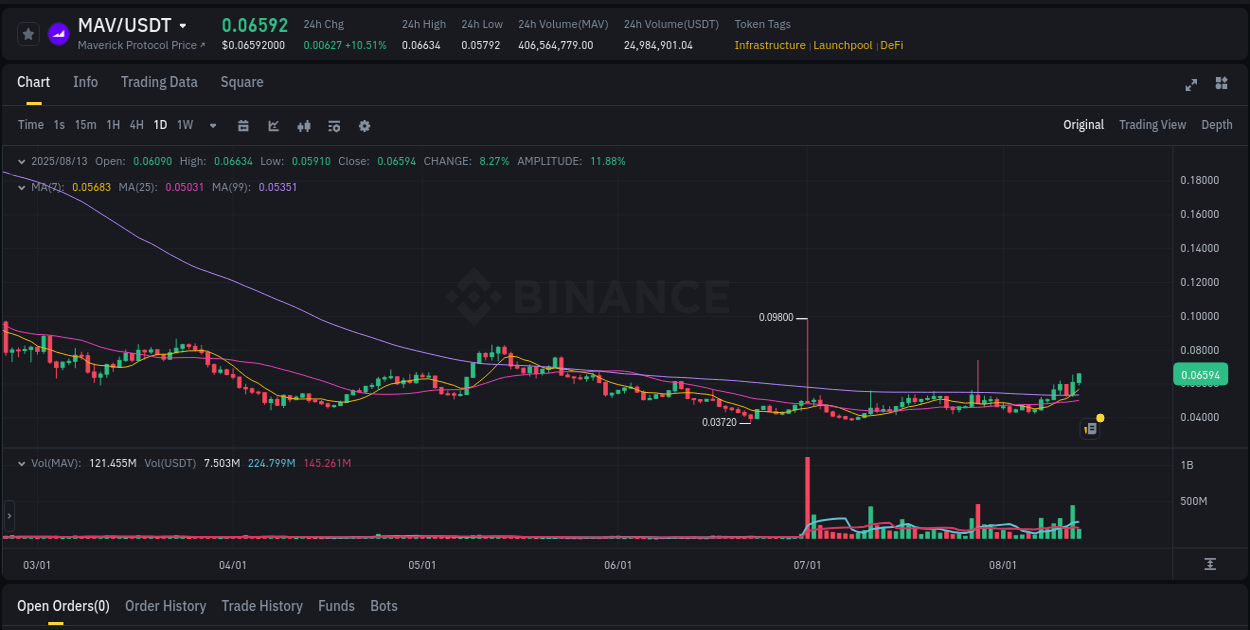Screen dimensions: 1250x630
Task: Switch to Trading View chart mode
Action: click(1152, 125)
